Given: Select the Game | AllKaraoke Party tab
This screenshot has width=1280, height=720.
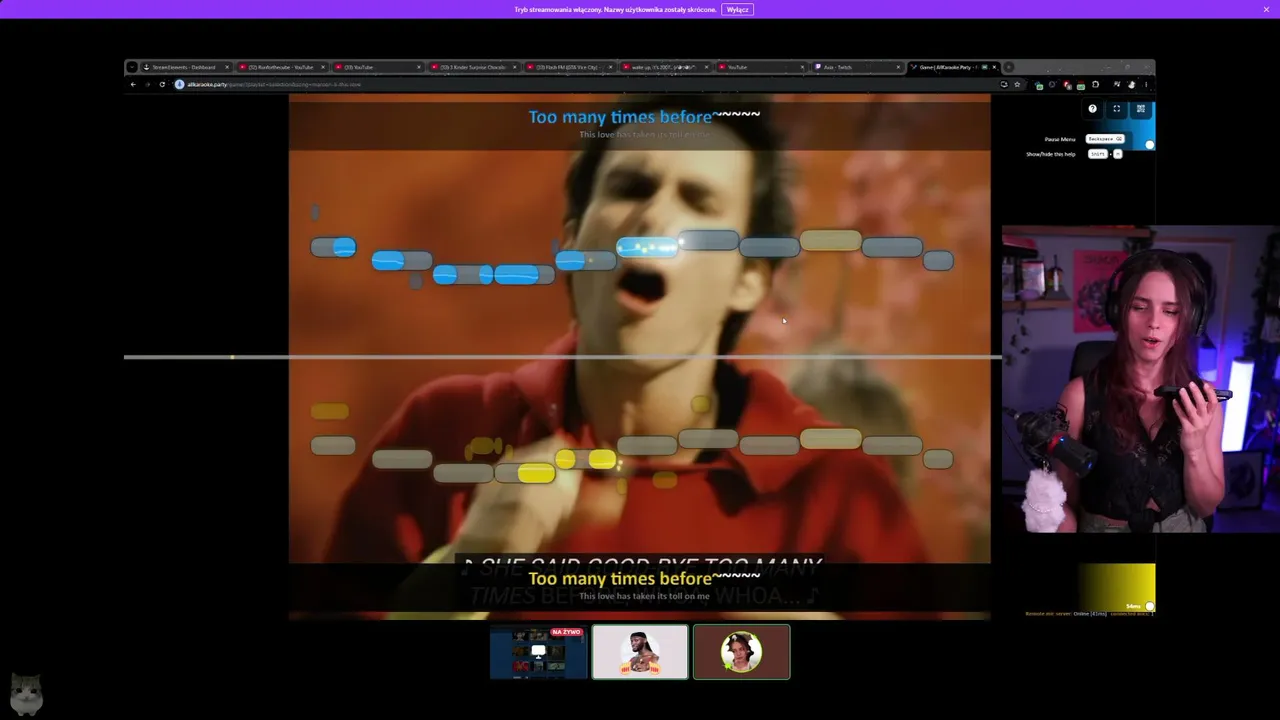Looking at the screenshot, I should pyautogui.click(x=954, y=67).
